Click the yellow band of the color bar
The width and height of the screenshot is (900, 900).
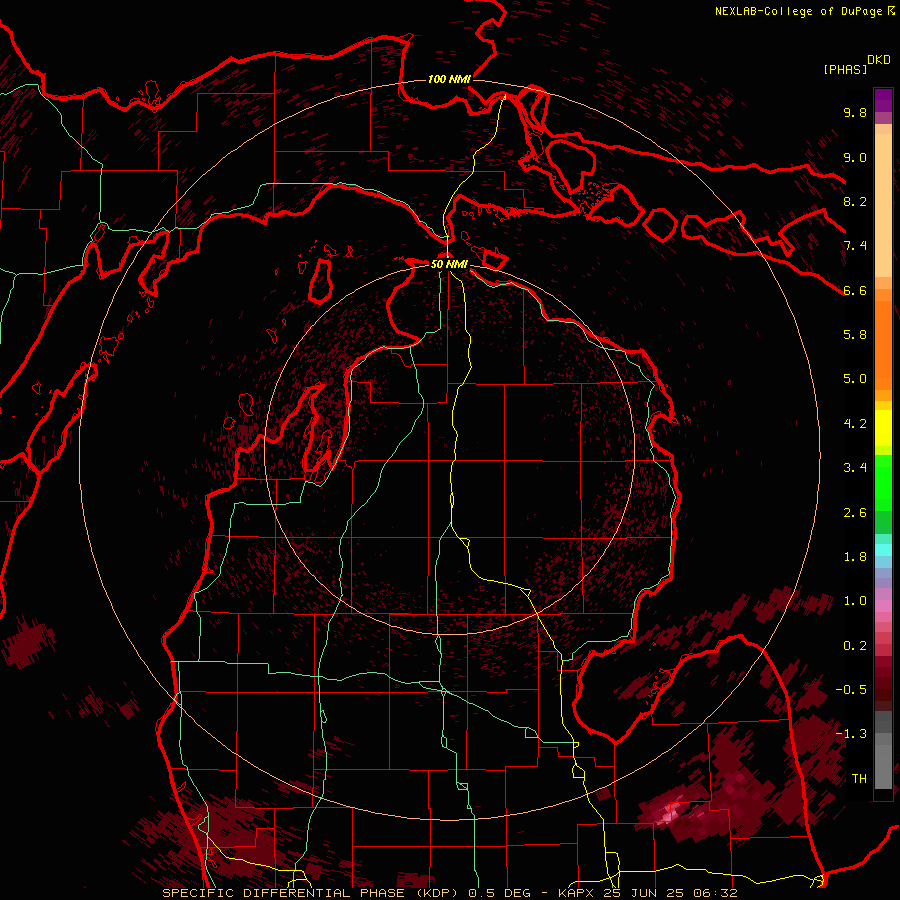pyautogui.click(x=883, y=428)
